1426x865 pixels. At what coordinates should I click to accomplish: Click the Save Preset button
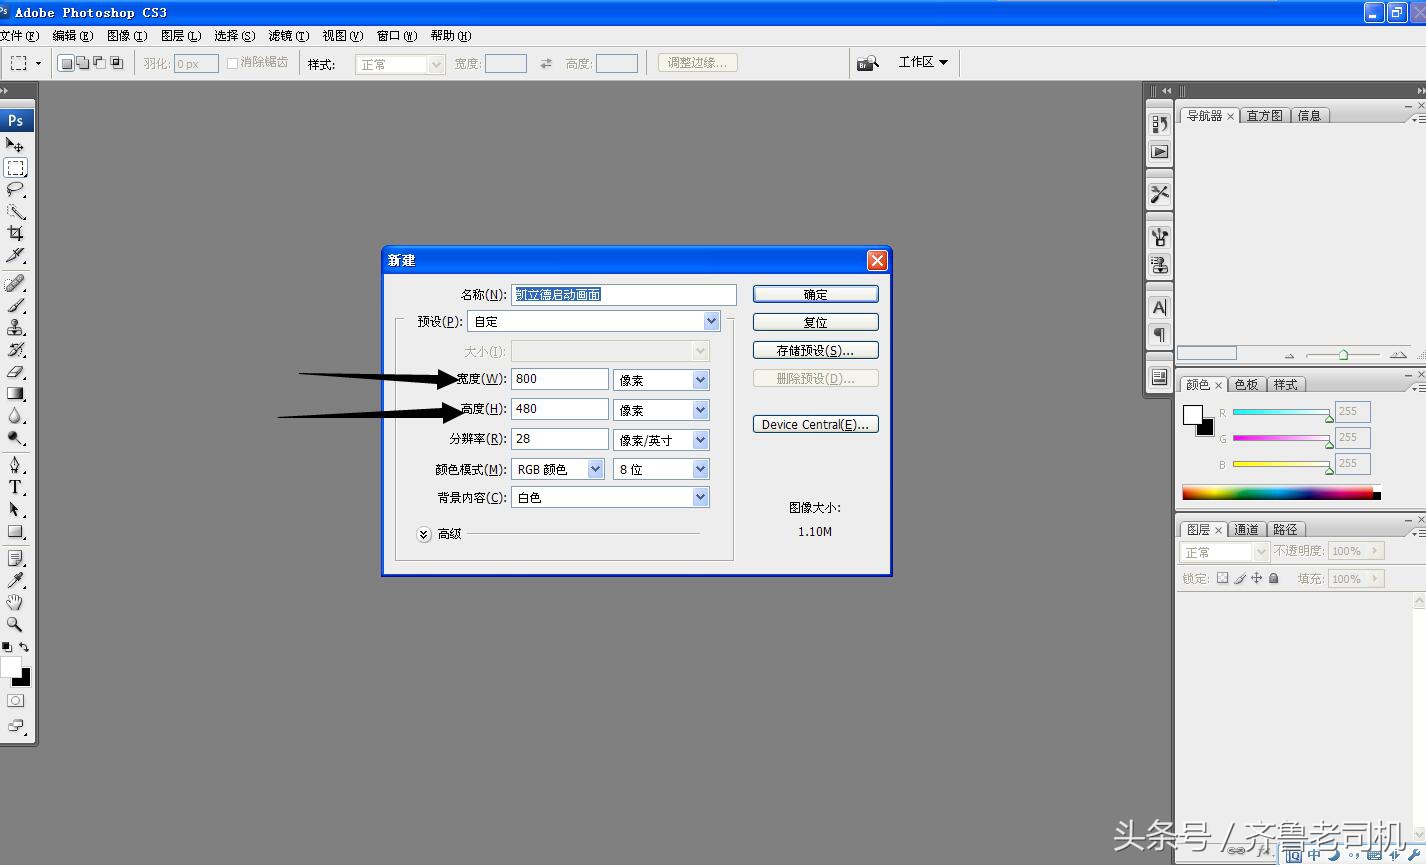[x=815, y=350]
